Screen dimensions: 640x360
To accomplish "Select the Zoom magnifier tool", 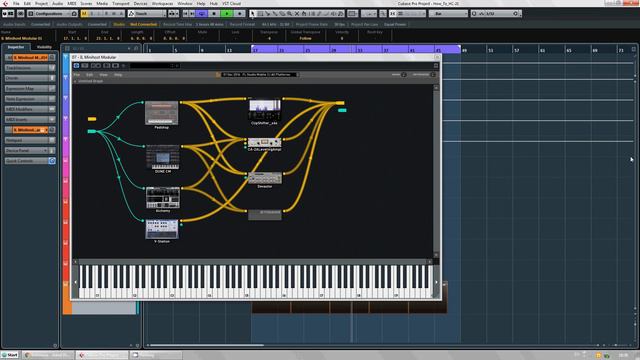I will click(x=289, y=13).
